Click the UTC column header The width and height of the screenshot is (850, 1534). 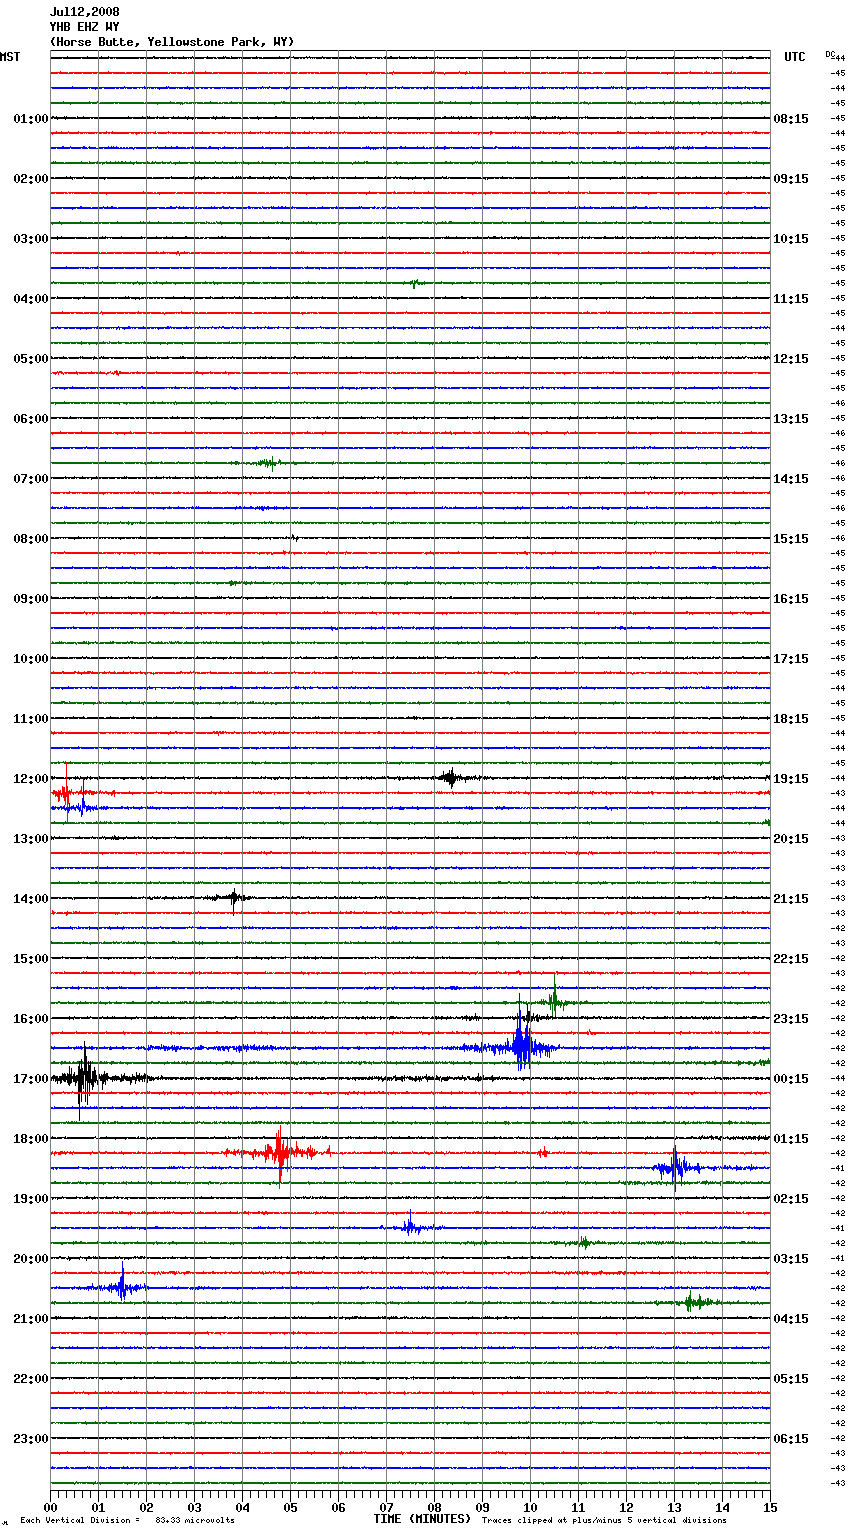(x=795, y=57)
